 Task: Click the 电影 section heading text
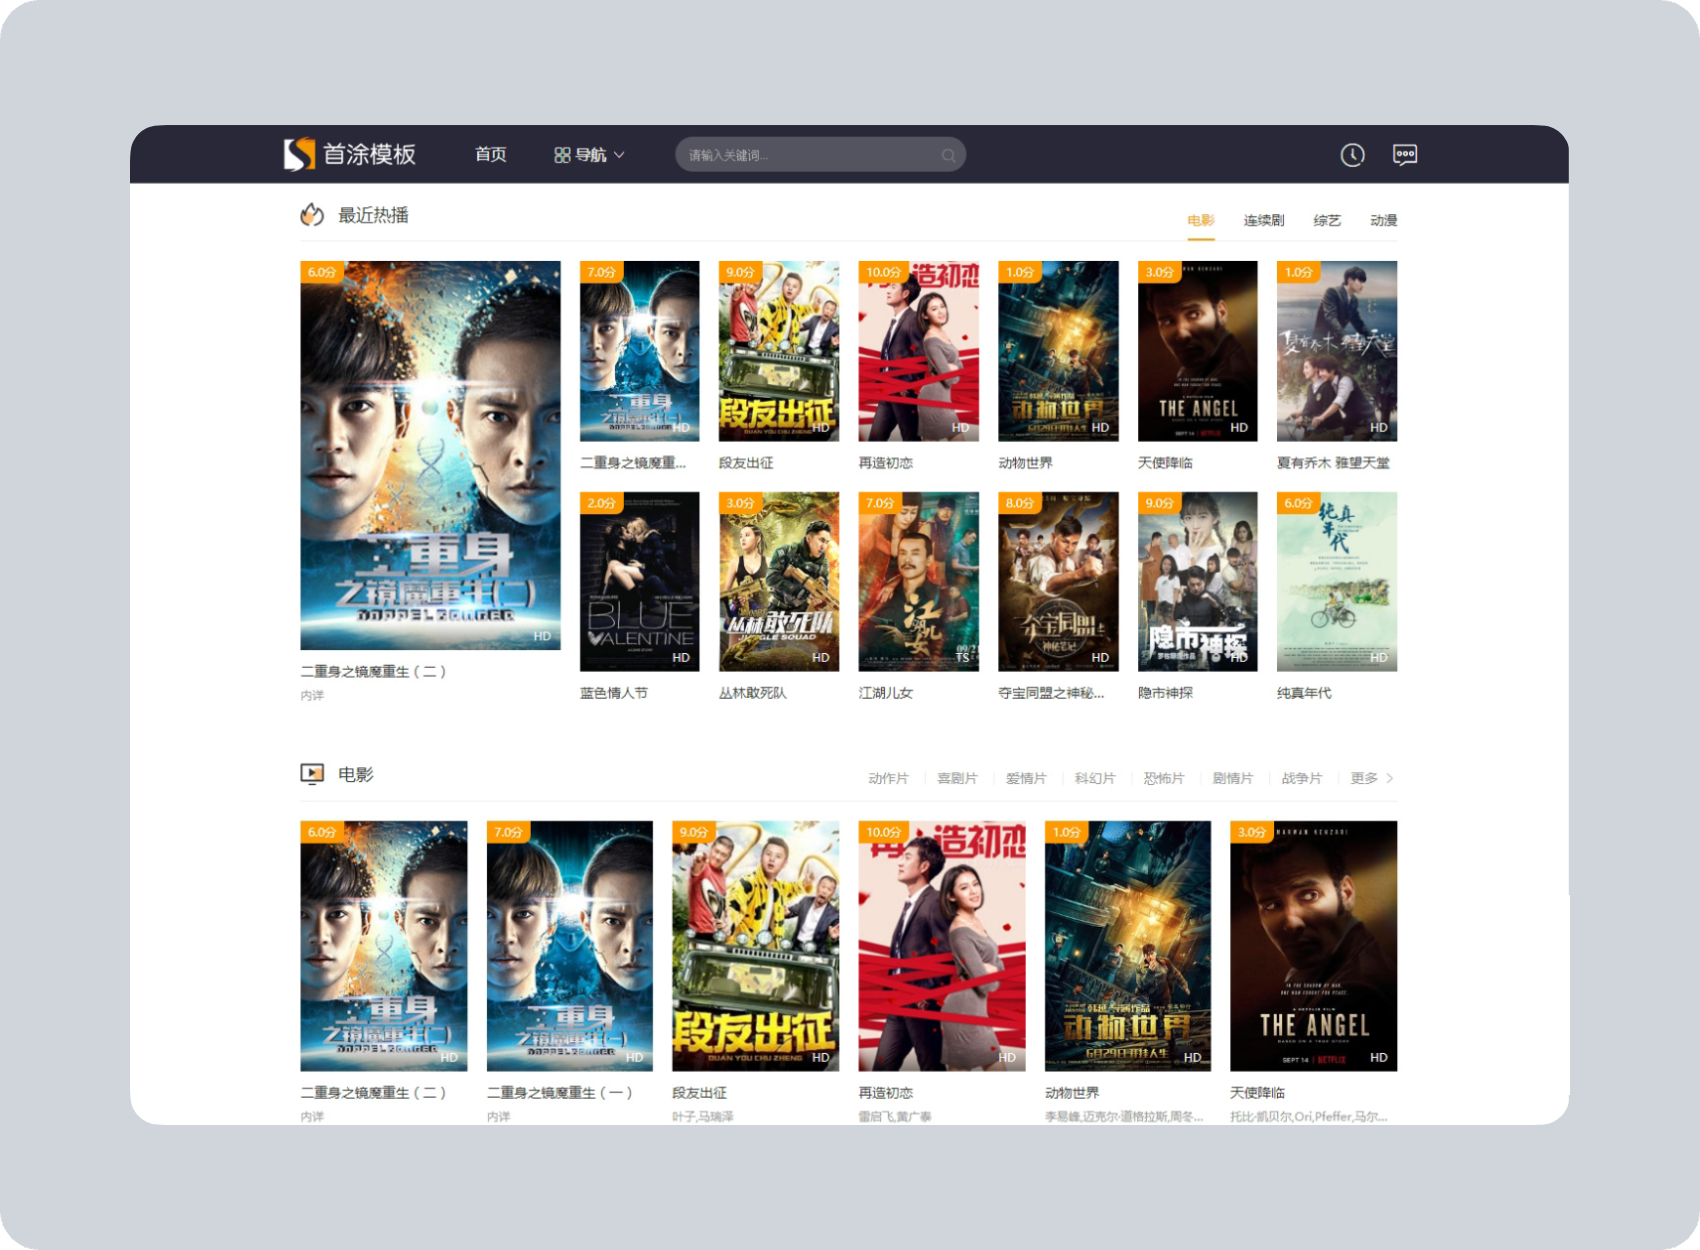pyautogui.click(x=356, y=774)
